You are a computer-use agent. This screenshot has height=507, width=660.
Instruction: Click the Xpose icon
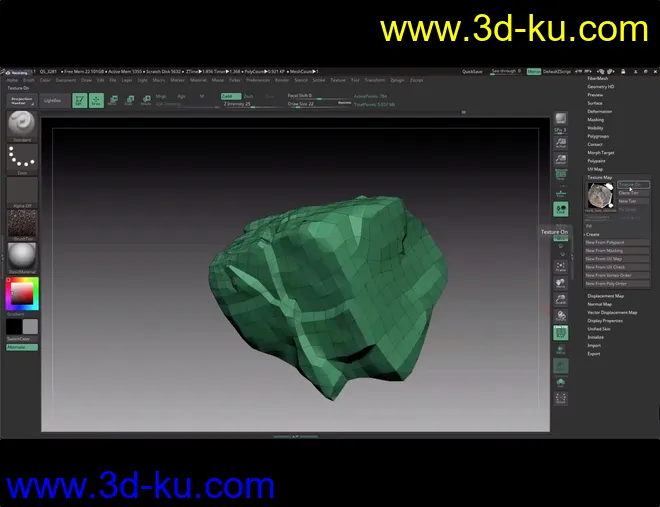click(561, 398)
